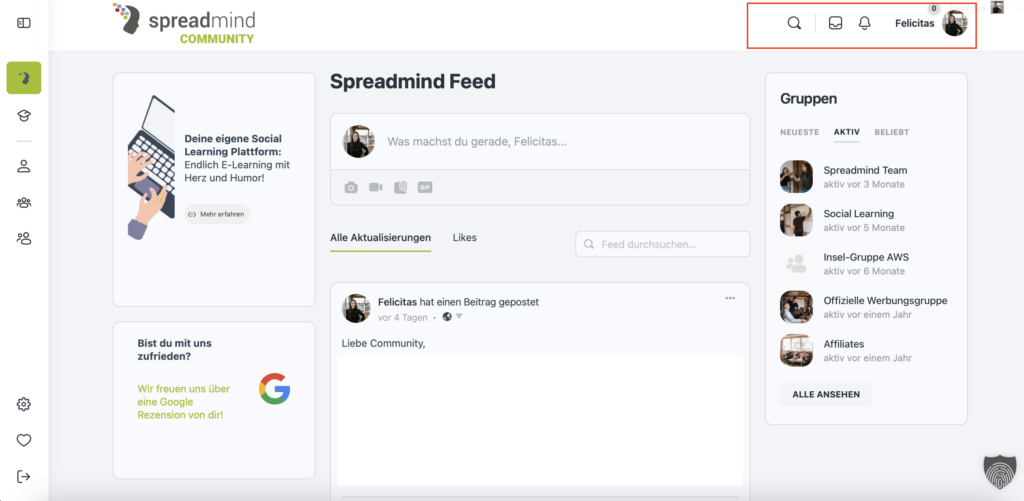Screen dimensions: 1024x501
Task: Click the heart icon in sidebar
Action: 24,440
